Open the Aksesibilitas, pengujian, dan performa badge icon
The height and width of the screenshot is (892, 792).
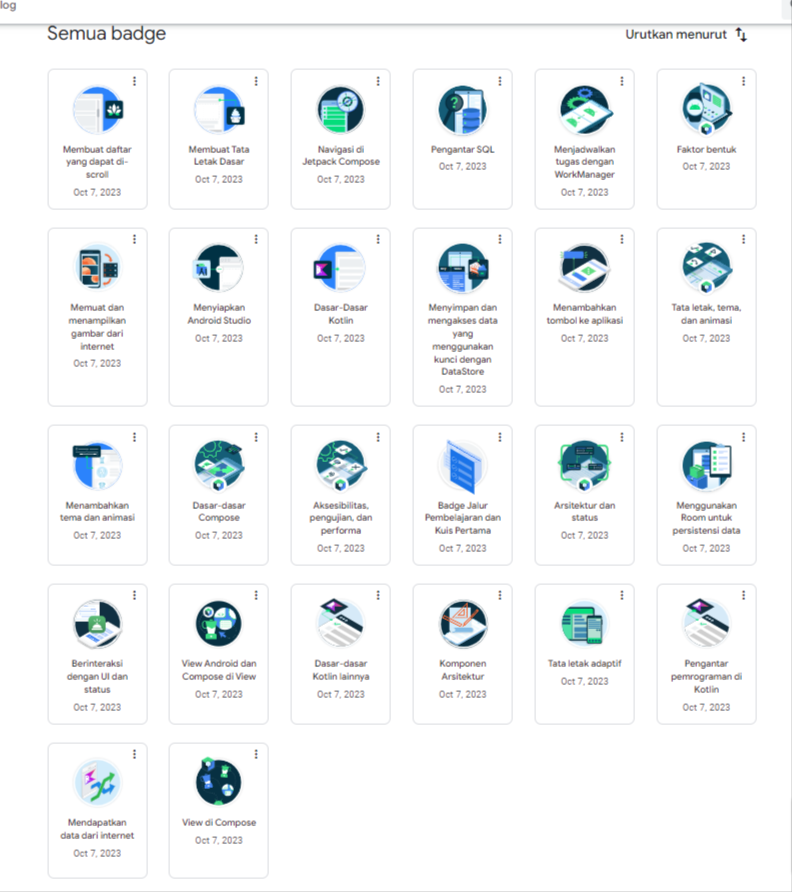(341, 466)
